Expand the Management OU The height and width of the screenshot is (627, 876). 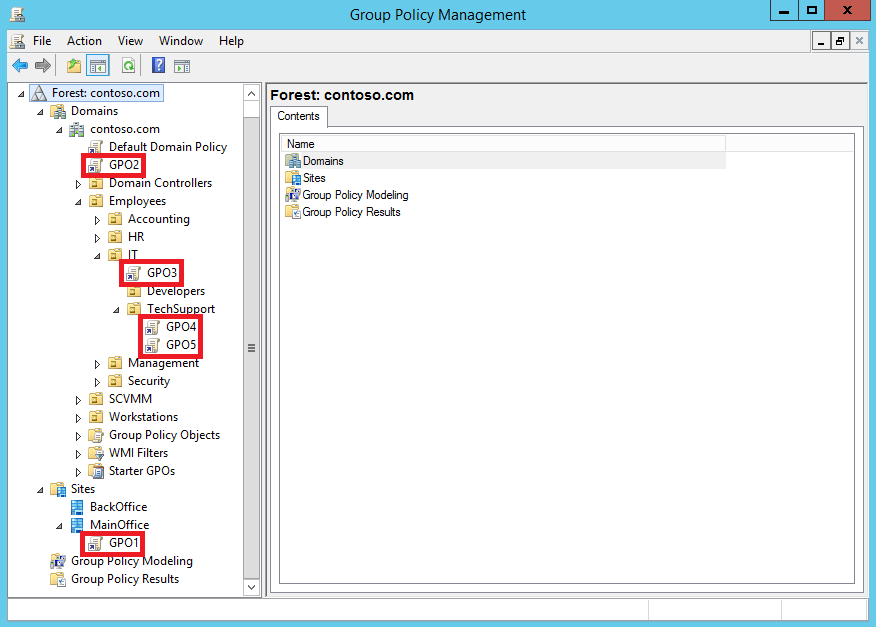[x=97, y=364]
